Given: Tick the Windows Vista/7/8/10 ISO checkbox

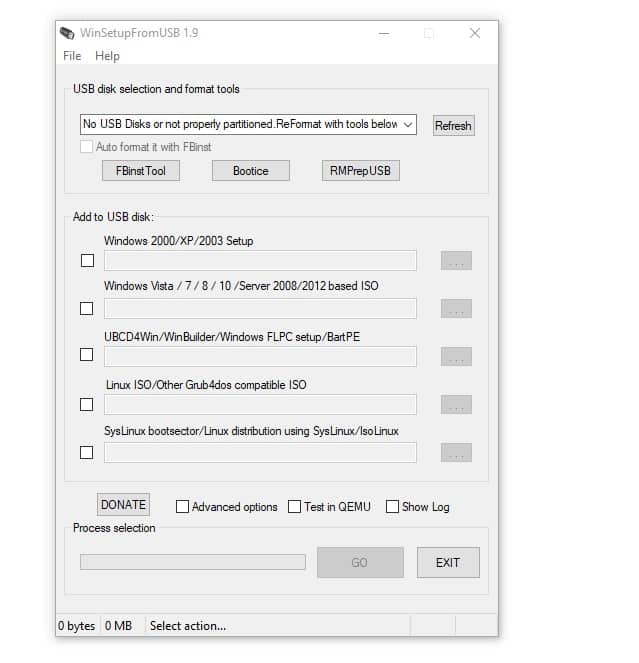Looking at the screenshot, I should pos(87,309).
